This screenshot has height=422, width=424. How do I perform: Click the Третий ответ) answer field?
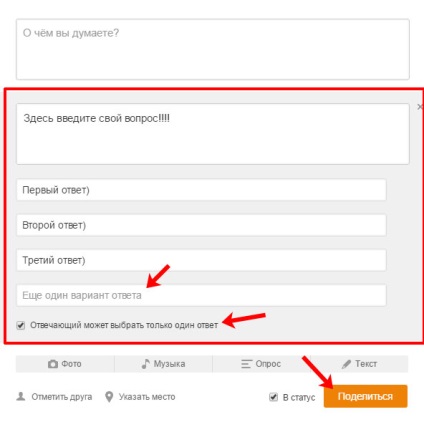tap(201, 260)
